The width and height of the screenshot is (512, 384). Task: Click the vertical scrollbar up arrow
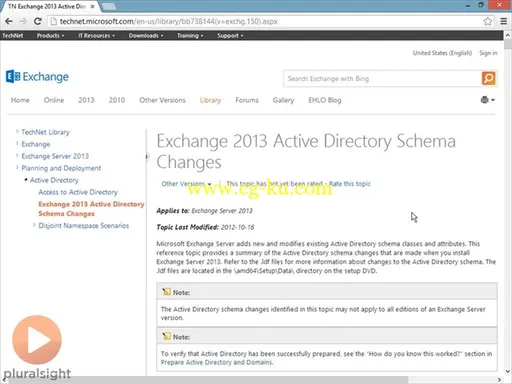point(508,35)
